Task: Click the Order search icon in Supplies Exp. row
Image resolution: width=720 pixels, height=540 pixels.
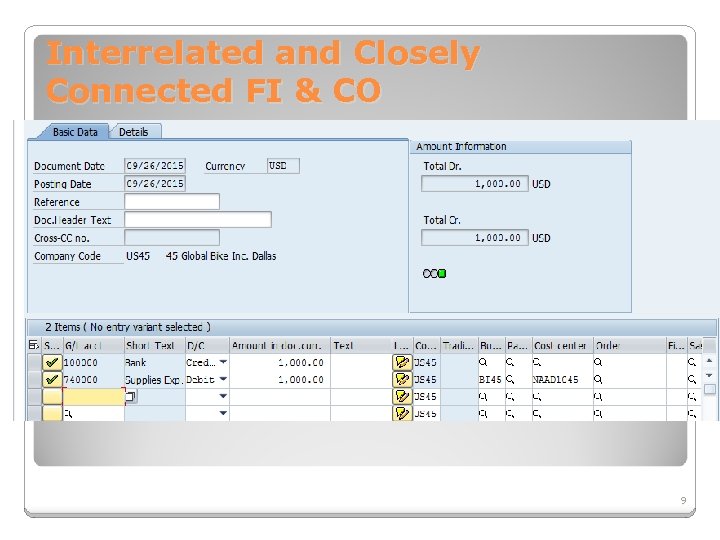Action: pyautogui.click(x=598, y=379)
